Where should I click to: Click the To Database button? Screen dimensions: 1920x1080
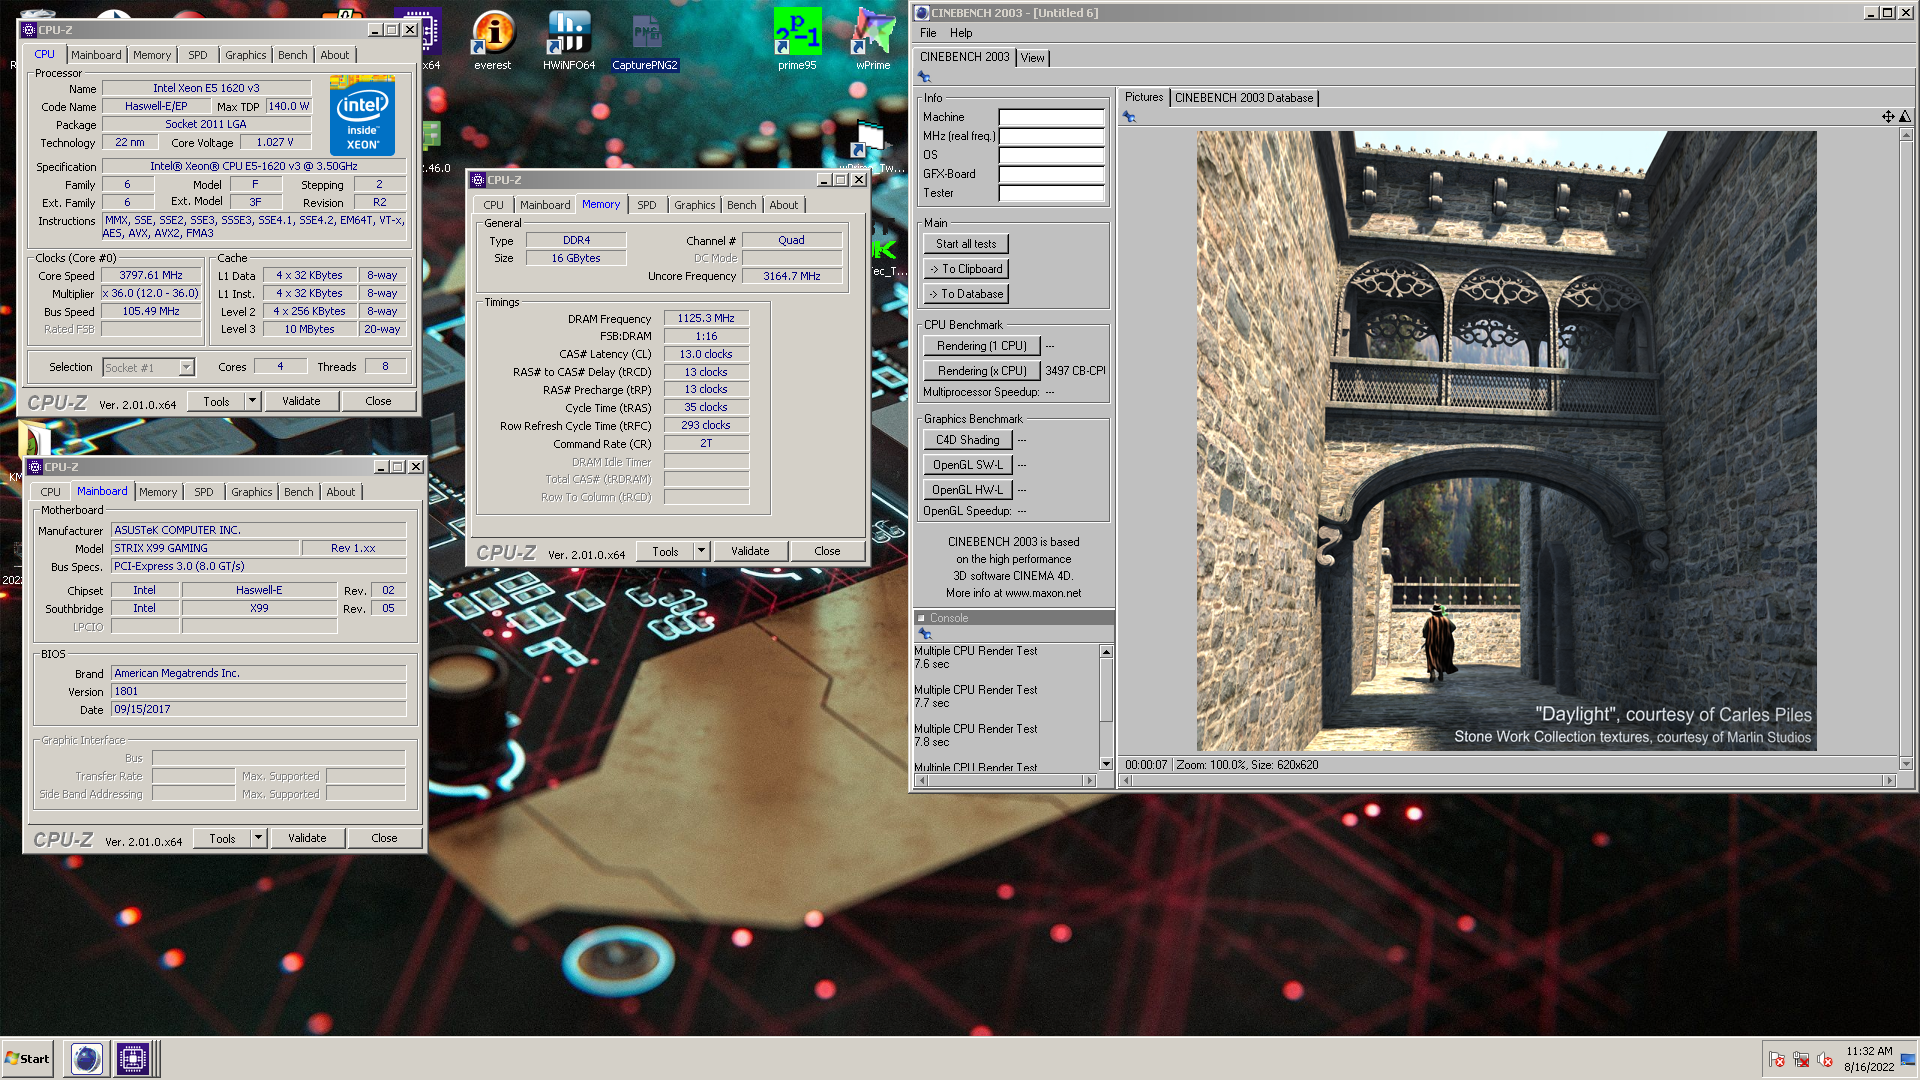(966, 294)
